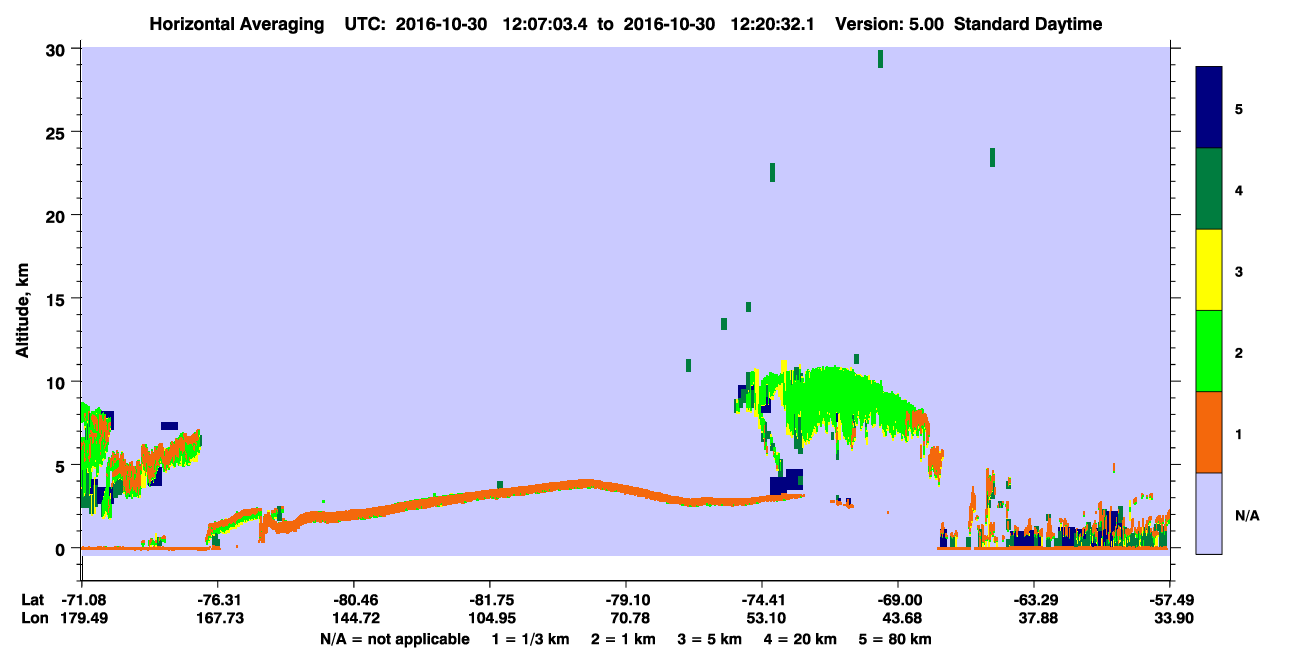Click the 'Version: 5.00' text in title
The image size is (1300, 667).
[891, 24]
